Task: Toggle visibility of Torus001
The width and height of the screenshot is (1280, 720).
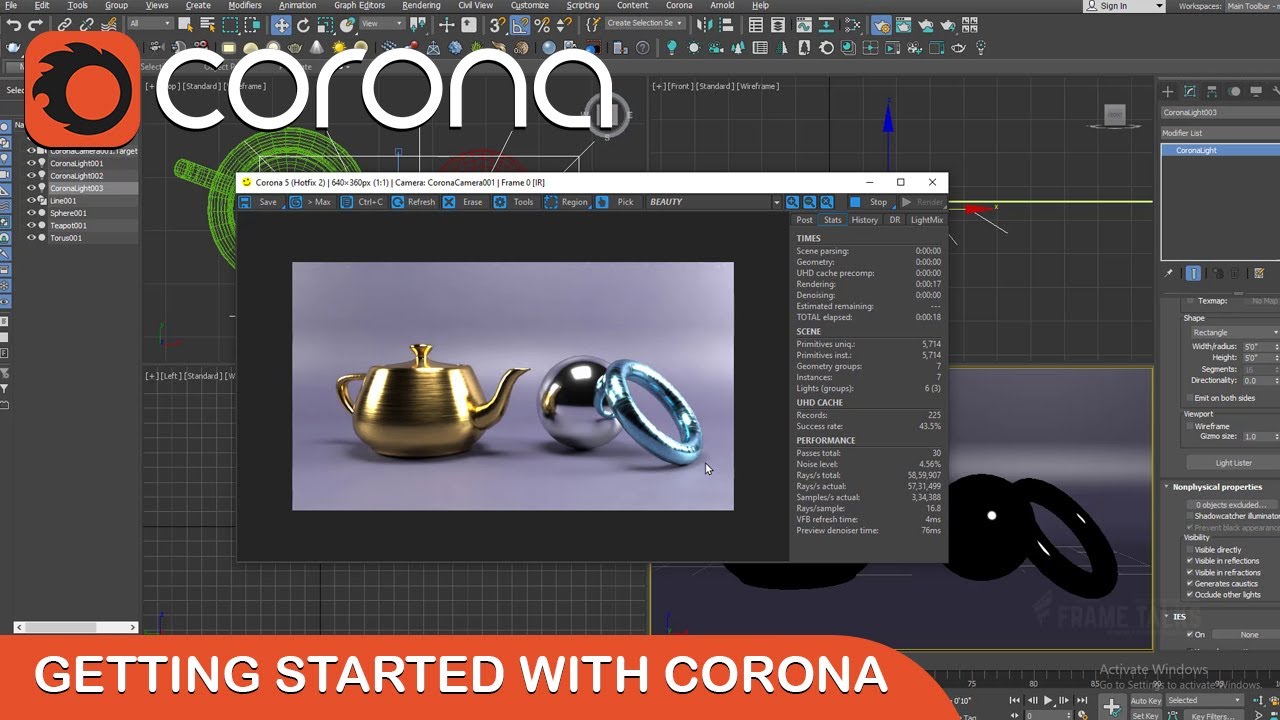Action: click(x=31, y=238)
